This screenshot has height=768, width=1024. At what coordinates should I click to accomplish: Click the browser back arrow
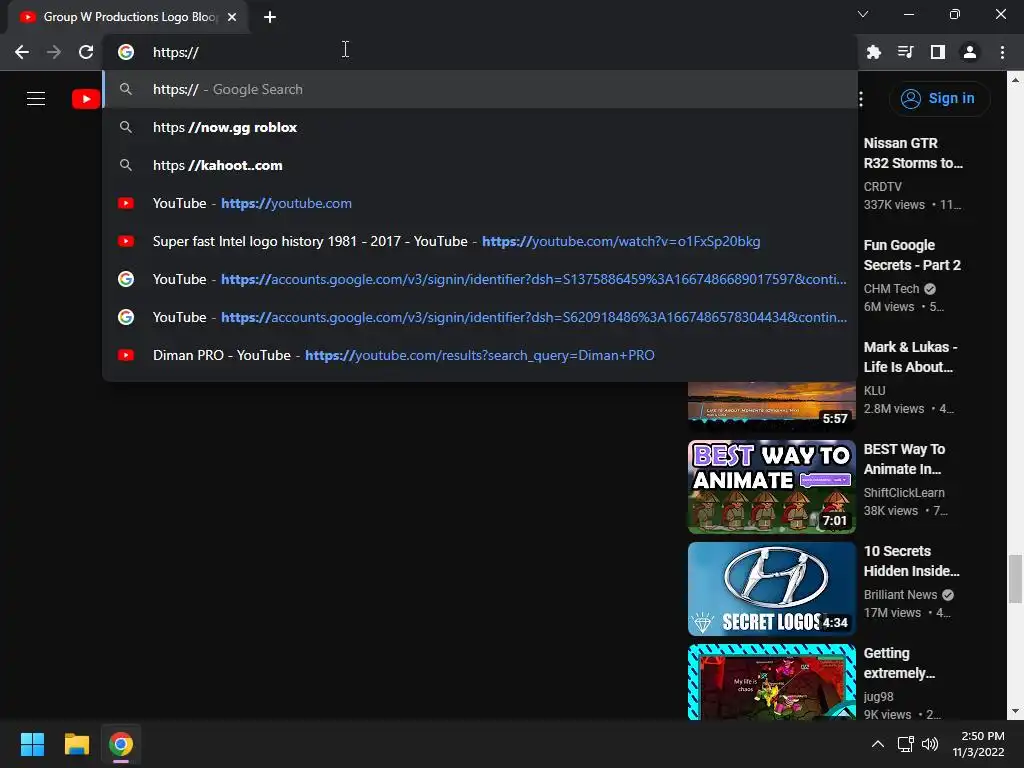click(22, 52)
